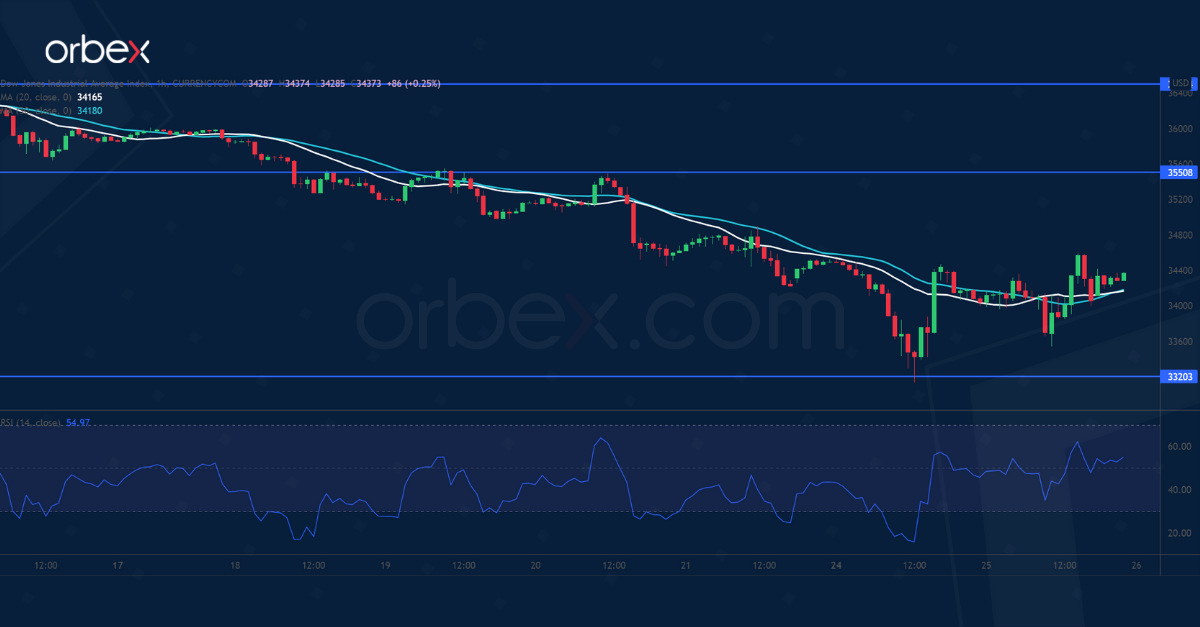Click the USD currency label on price axis
Screen dimensions: 1200x627
point(1180,83)
